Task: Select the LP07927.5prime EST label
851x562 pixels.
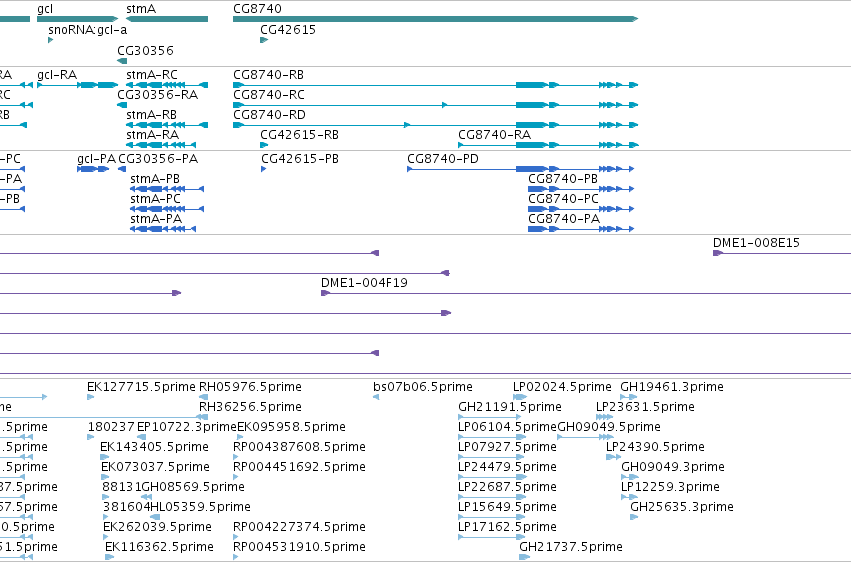Action: (x=507, y=447)
